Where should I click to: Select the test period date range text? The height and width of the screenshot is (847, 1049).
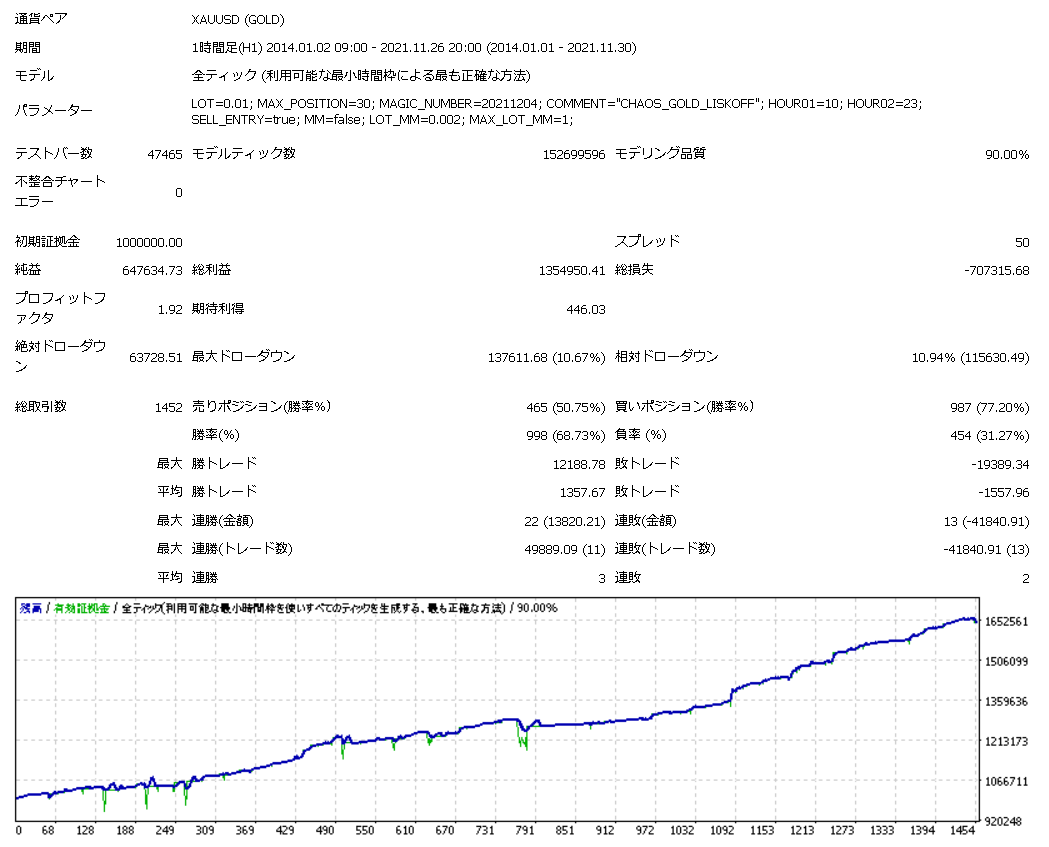click(x=413, y=48)
